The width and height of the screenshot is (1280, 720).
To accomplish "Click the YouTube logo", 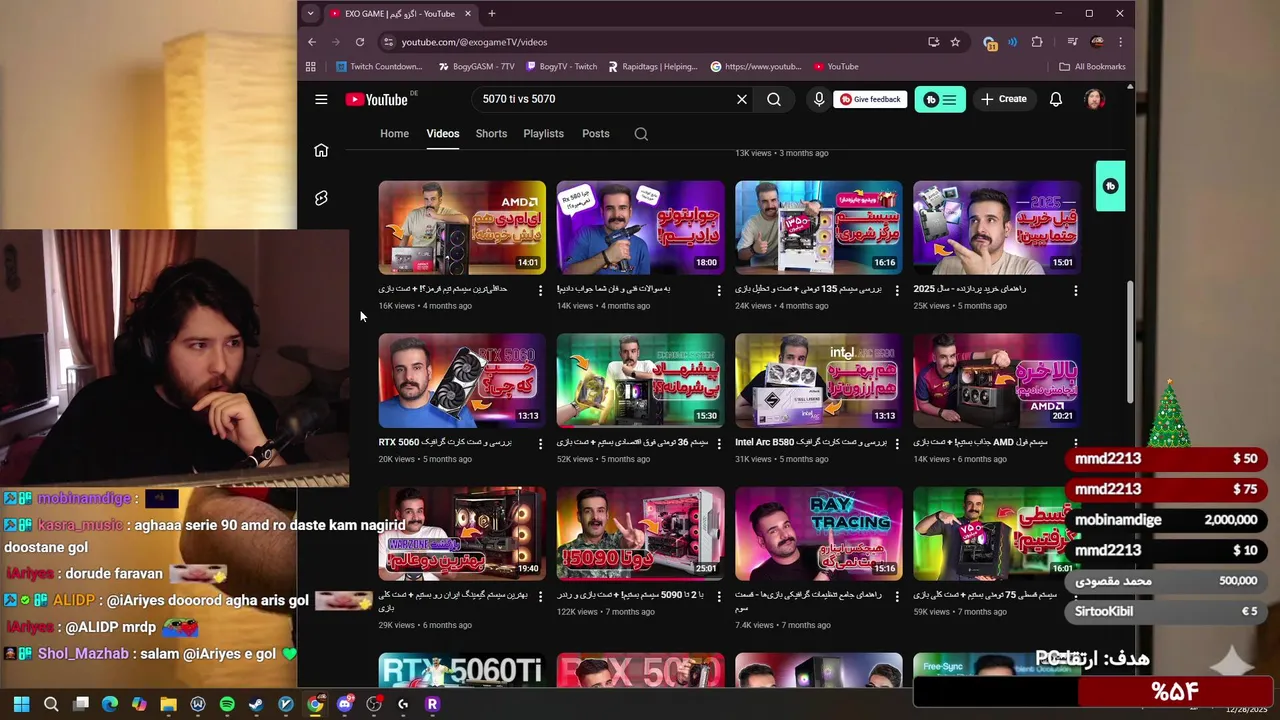I will point(377,99).
